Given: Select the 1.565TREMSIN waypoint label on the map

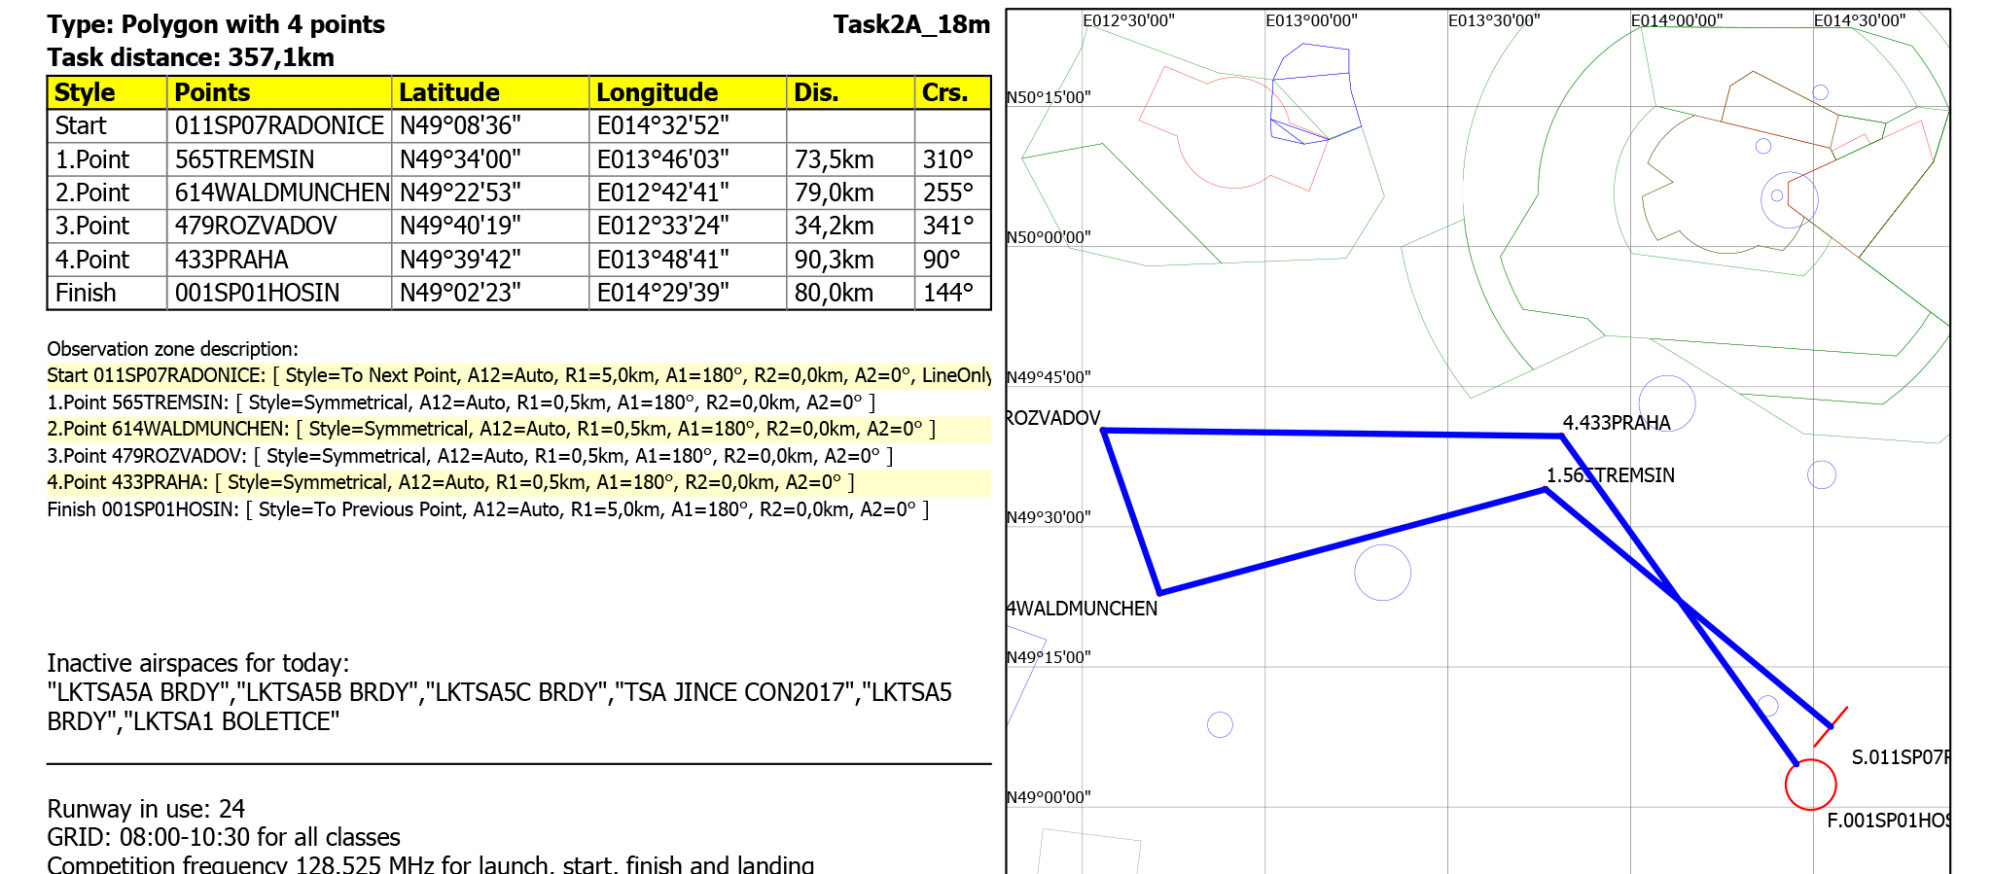Looking at the screenshot, I should tap(1610, 475).
